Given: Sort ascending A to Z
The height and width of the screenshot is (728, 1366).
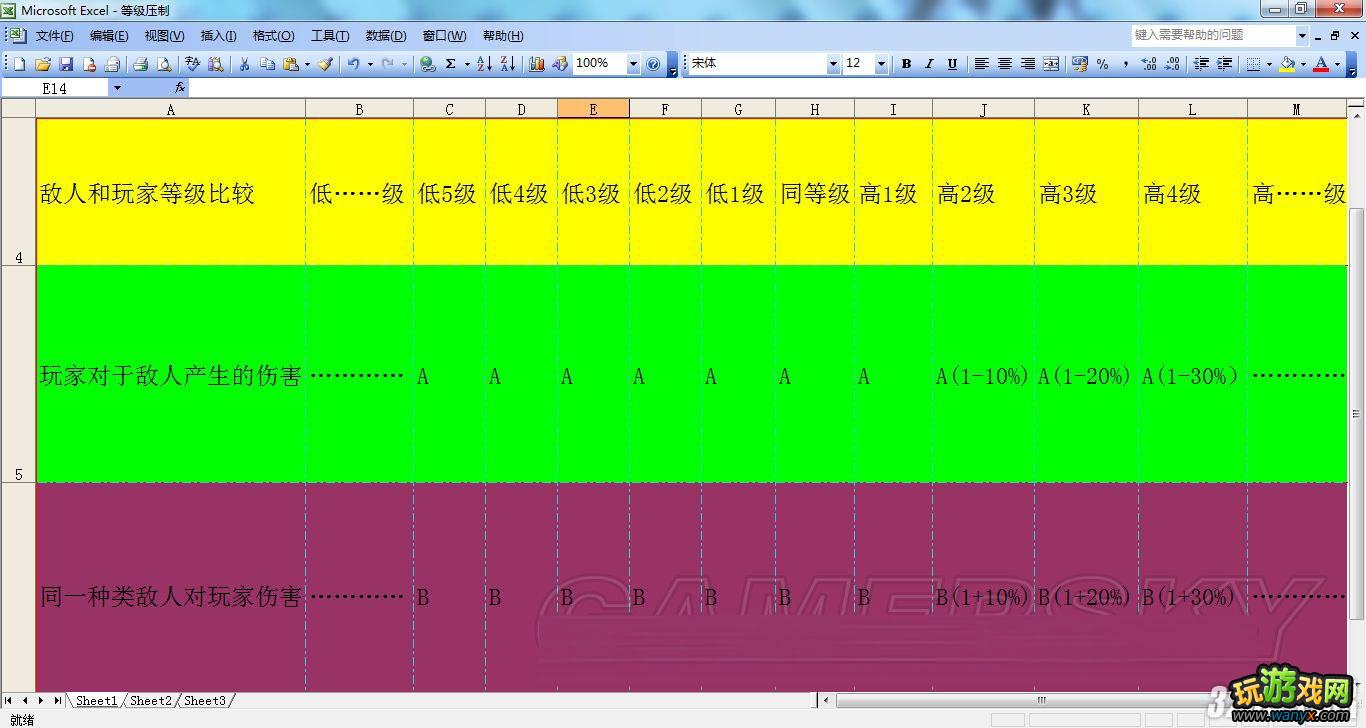Looking at the screenshot, I should pos(484,64).
